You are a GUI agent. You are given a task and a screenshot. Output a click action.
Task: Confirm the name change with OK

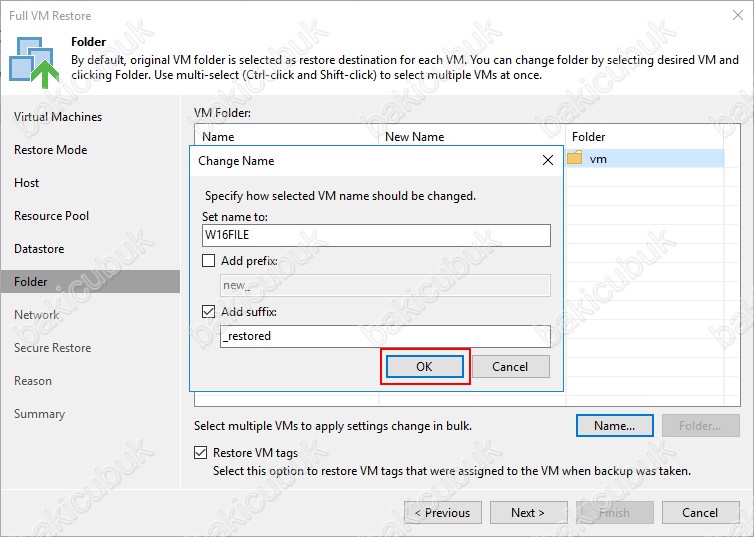click(425, 367)
